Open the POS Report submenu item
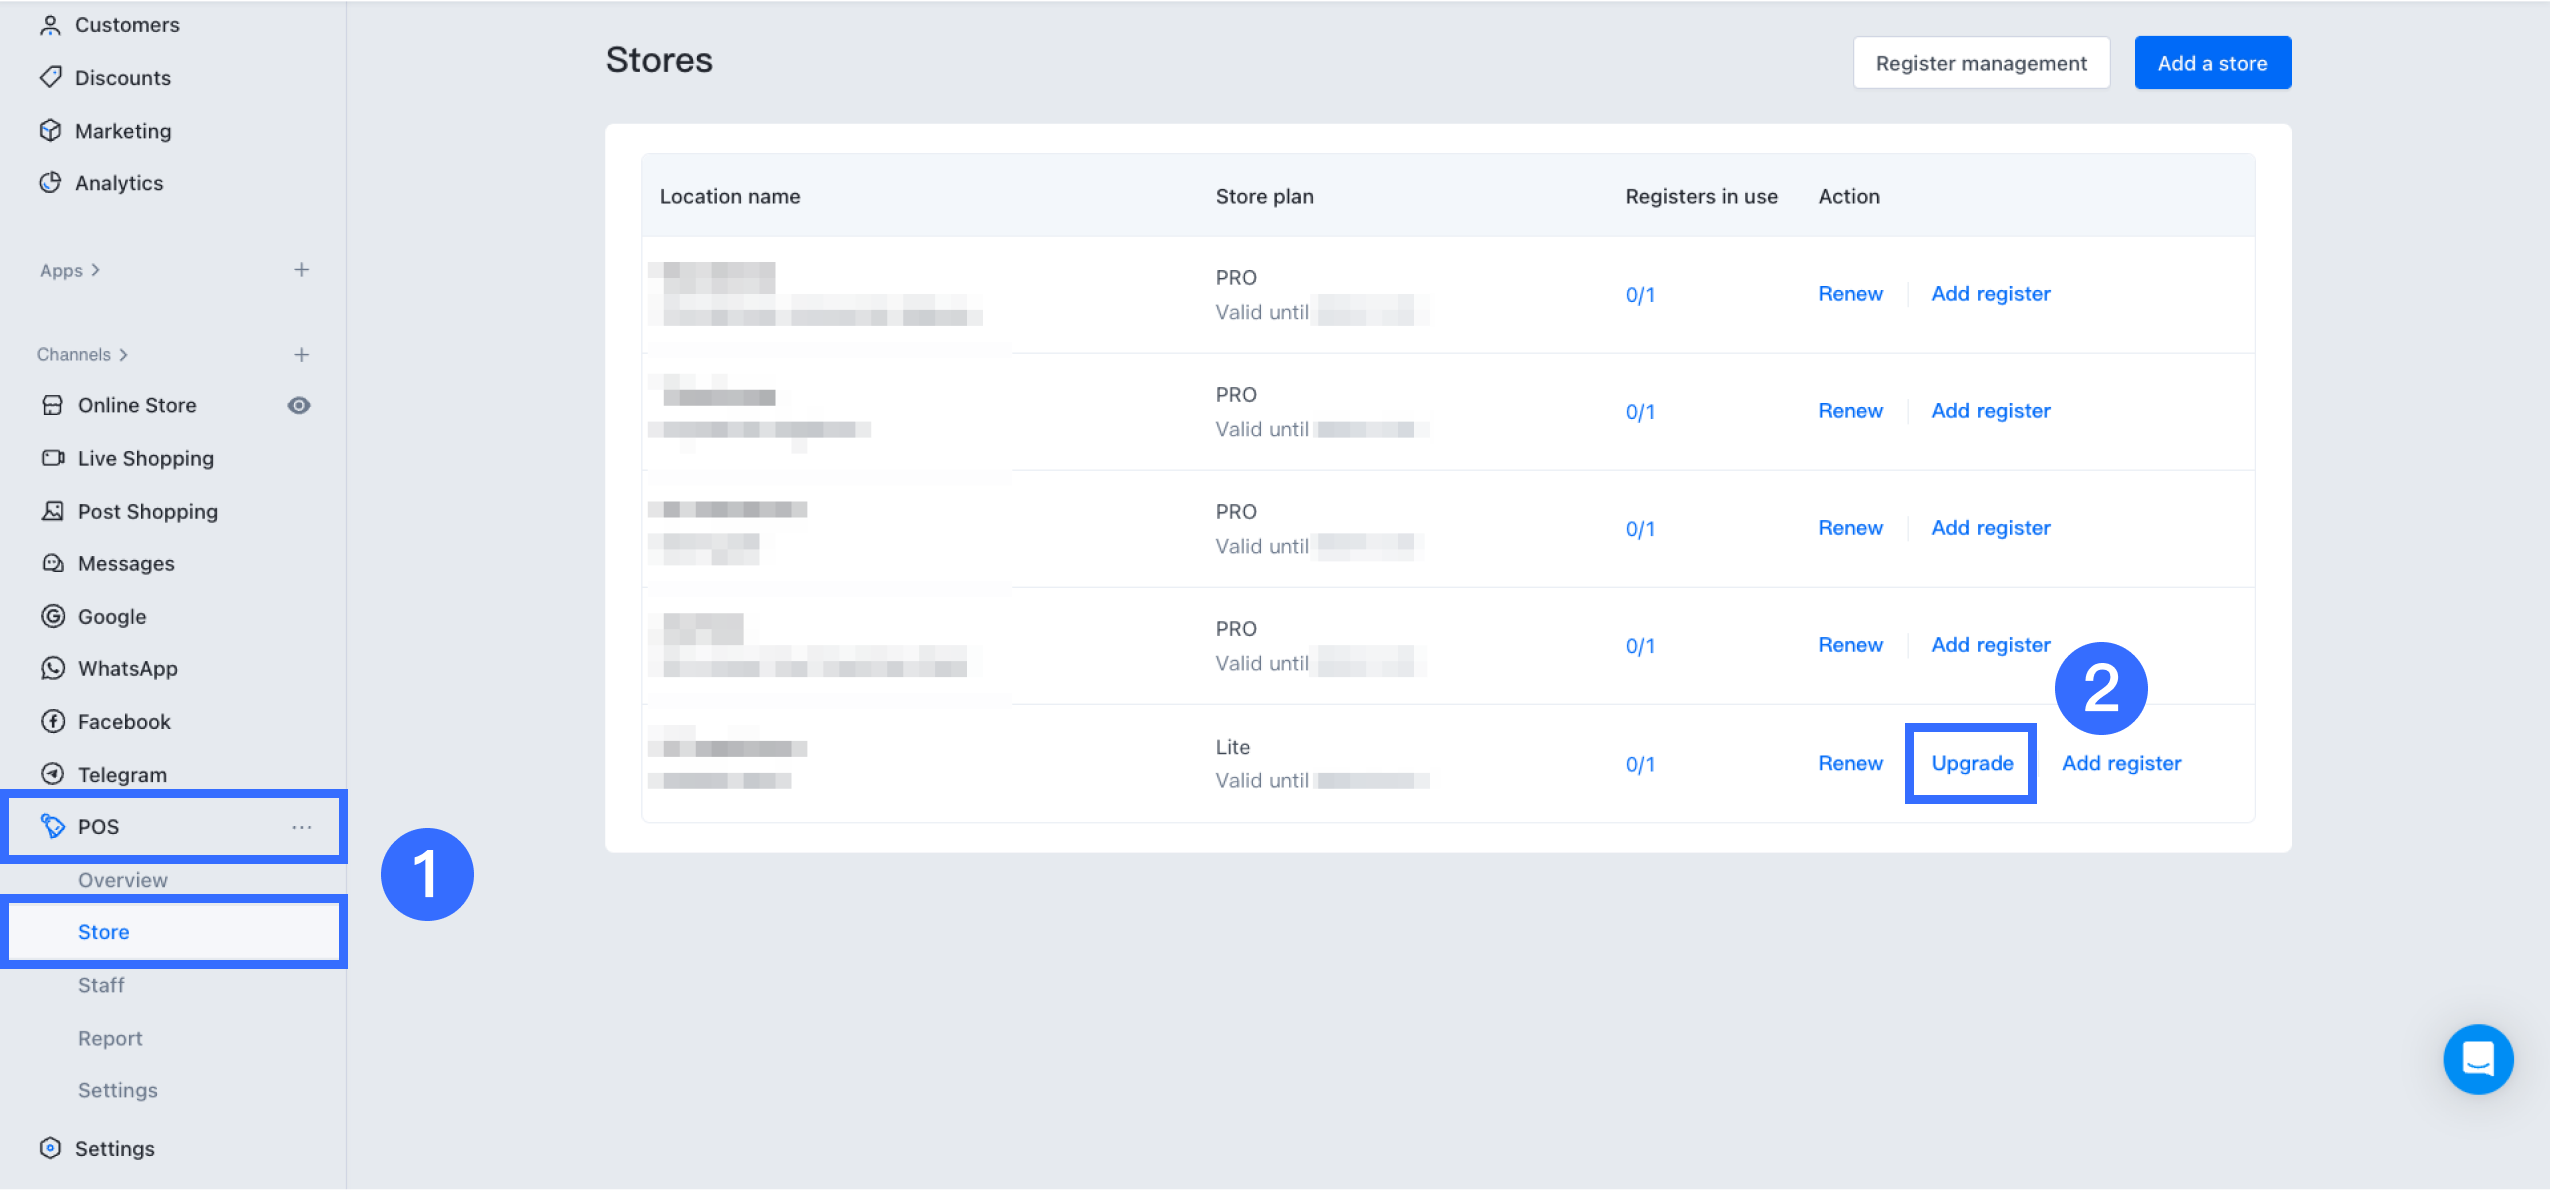This screenshot has height=1190, width=2550. [110, 1038]
